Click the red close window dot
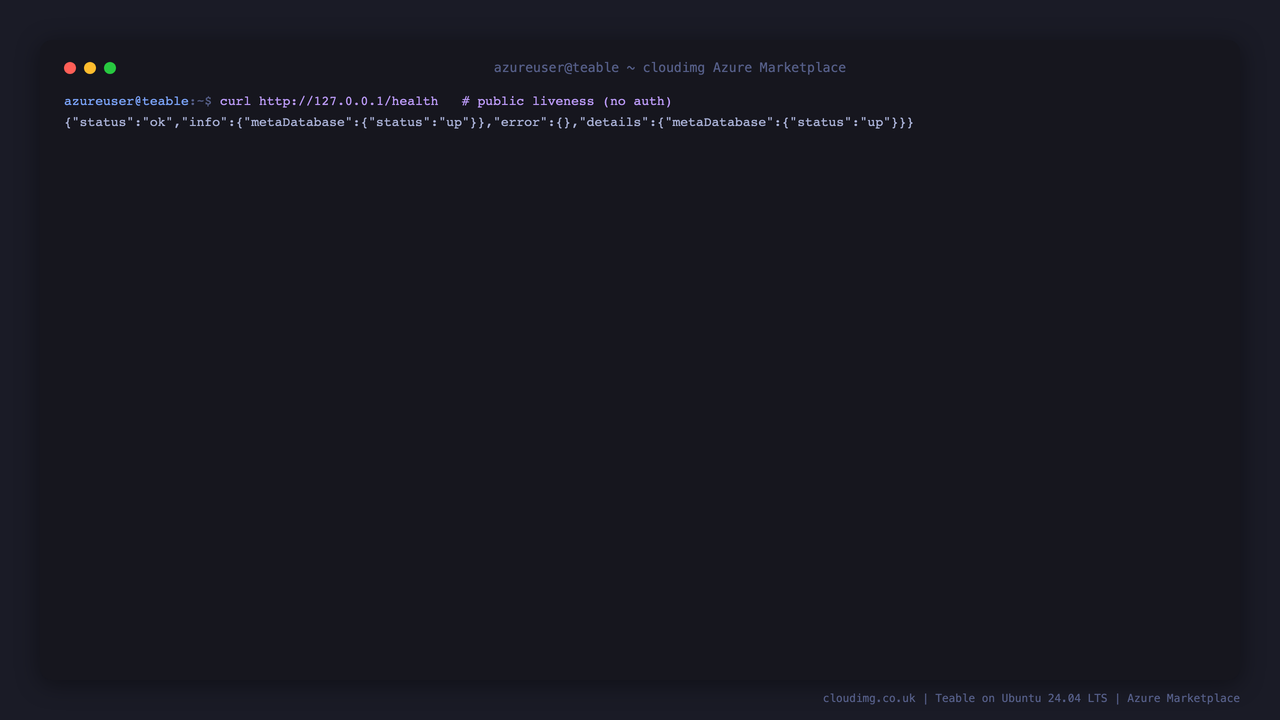 point(70,68)
